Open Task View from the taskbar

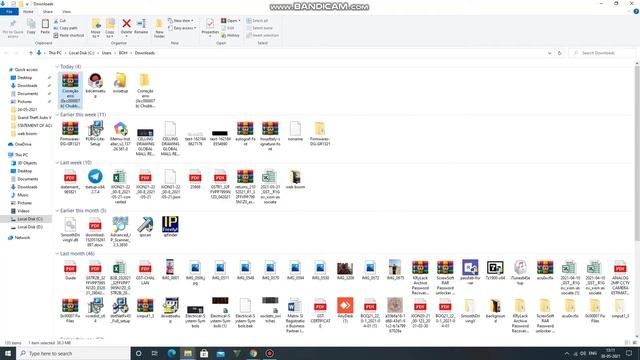coord(155,353)
